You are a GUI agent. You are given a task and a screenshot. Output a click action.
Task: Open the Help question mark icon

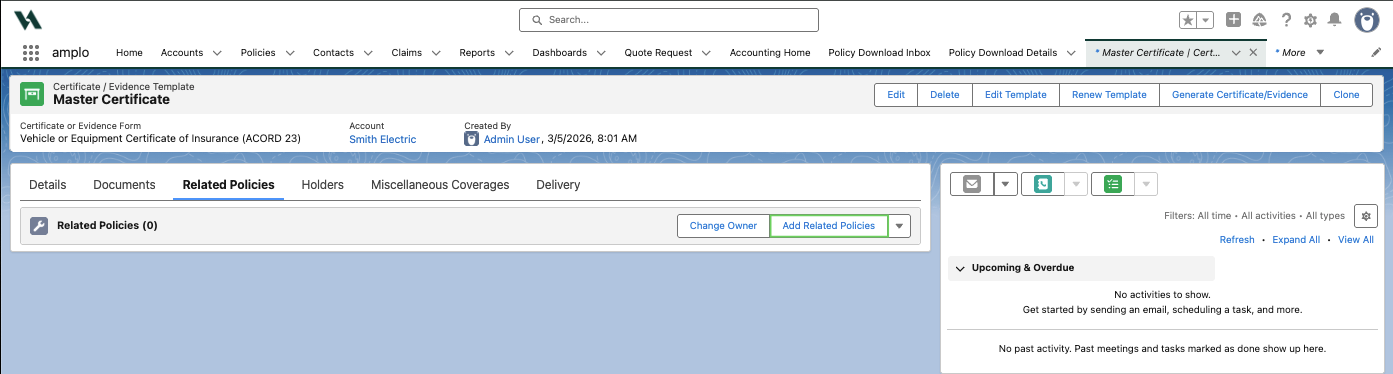click(1286, 20)
